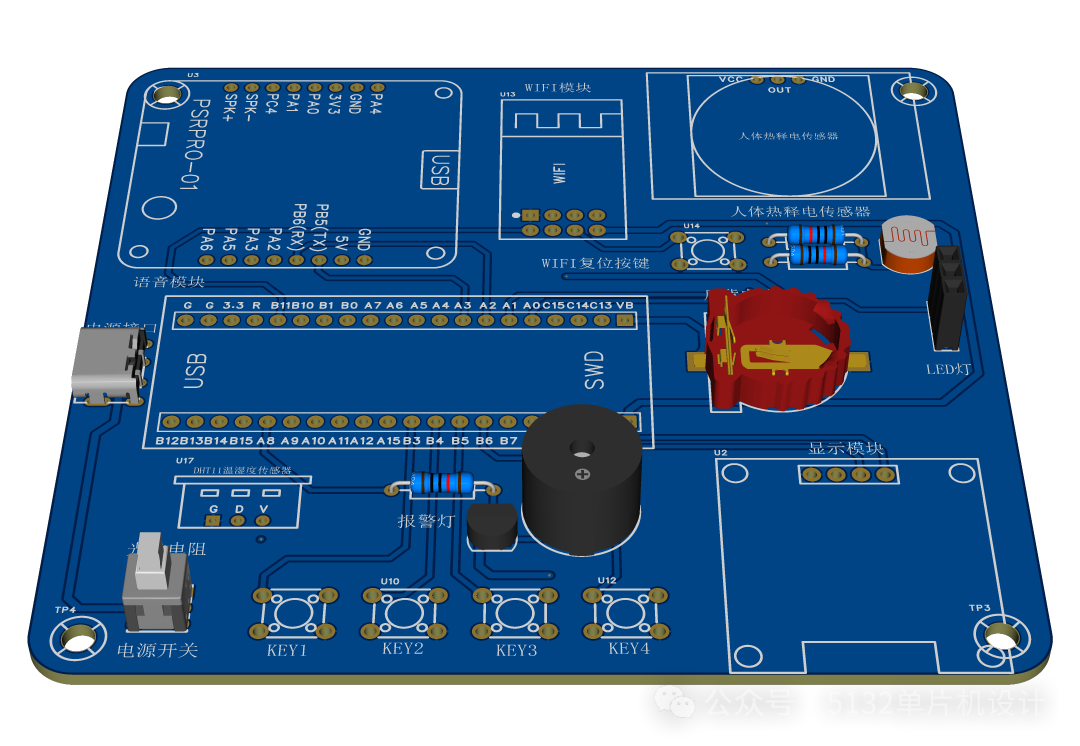The height and width of the screenshot is (746, 1080).
Task: Click the "WIFI模块" silkscreen label
Action: click(557, 87)
